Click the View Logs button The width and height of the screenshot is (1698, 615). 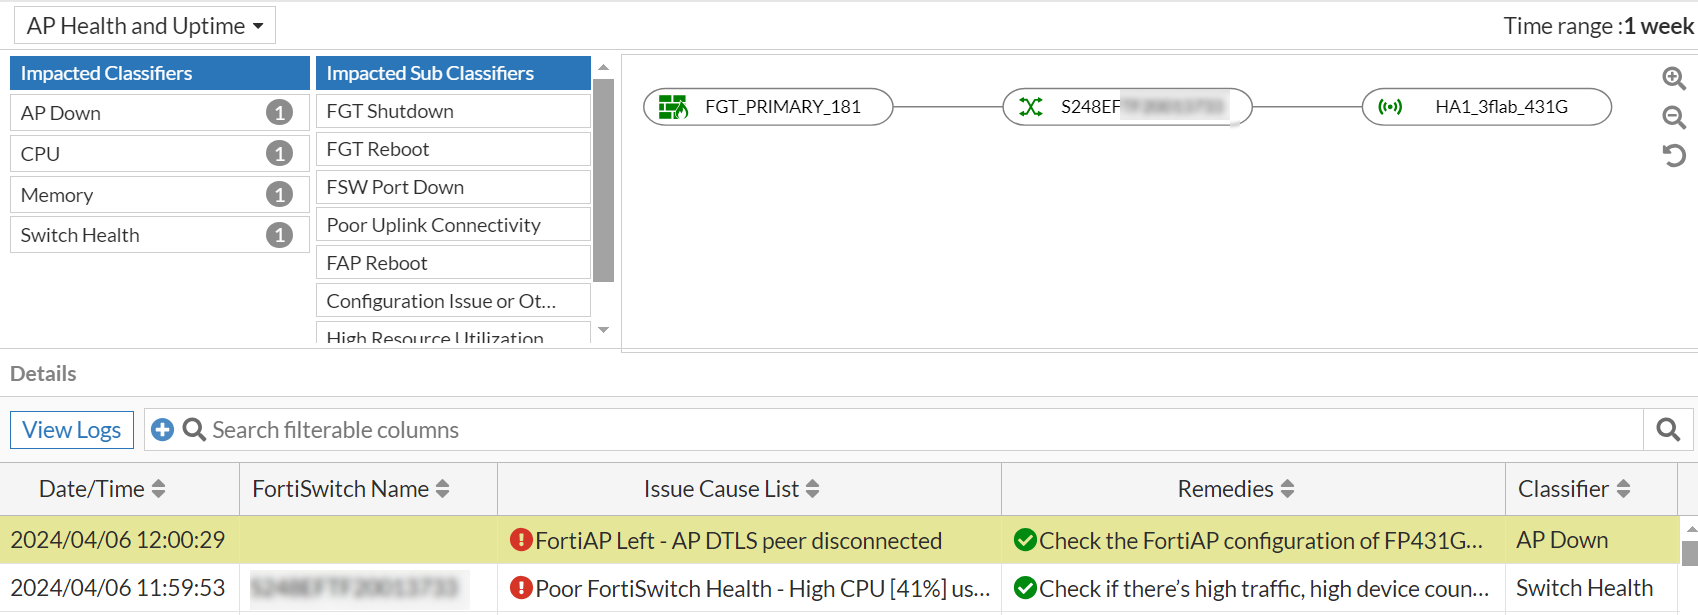coord(72,430)
